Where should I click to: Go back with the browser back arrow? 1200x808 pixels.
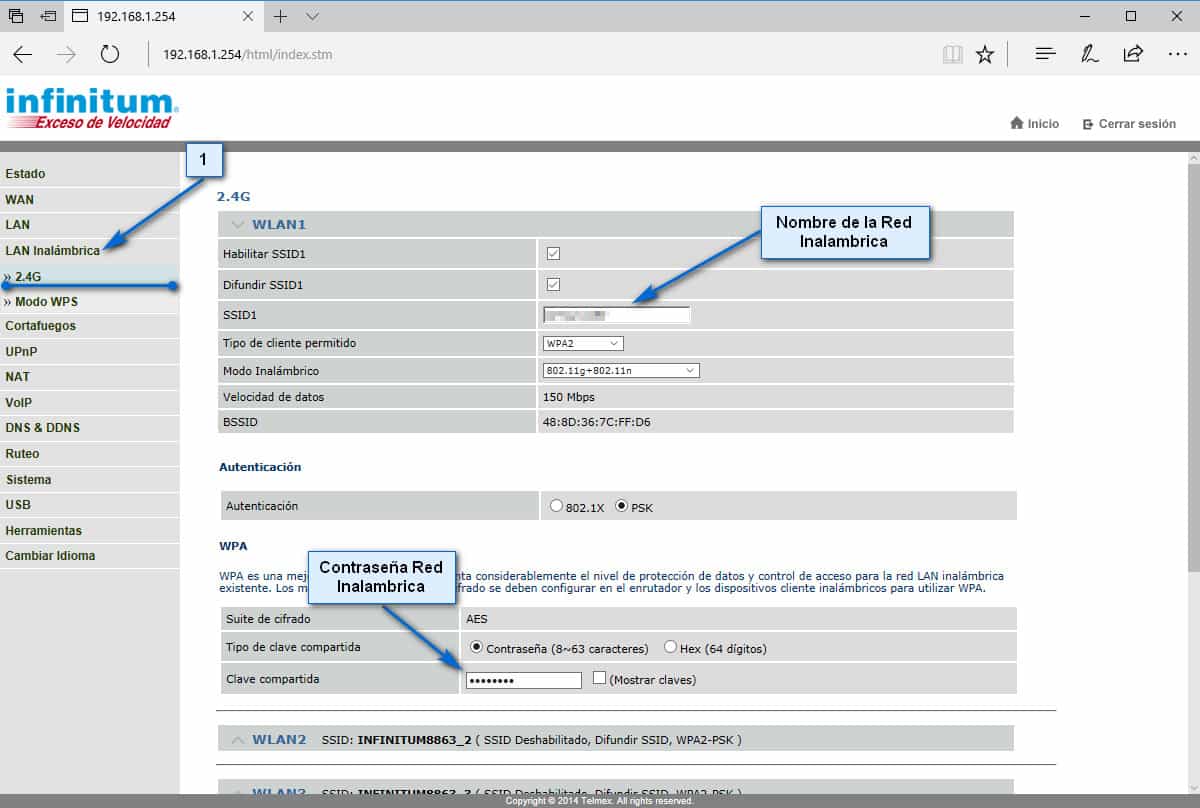pyautogui.click(x=23, y=54)
